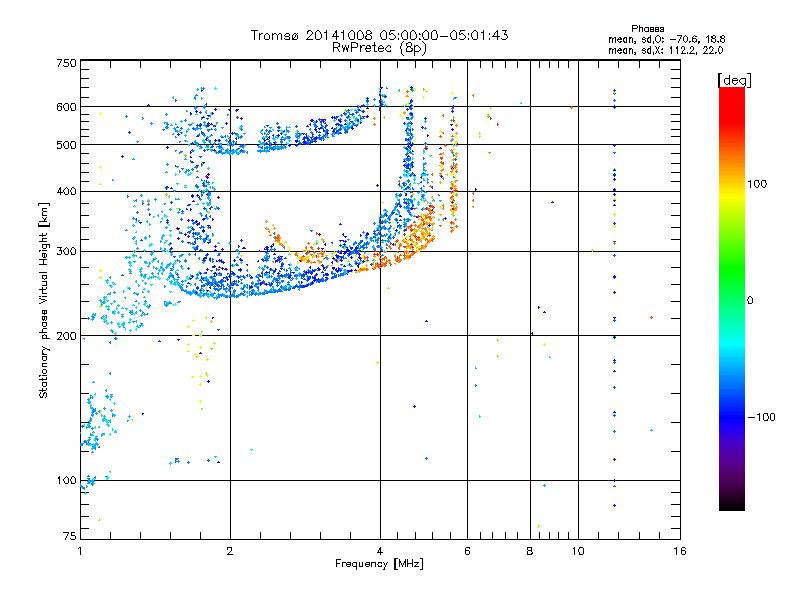Click the '[deg]' colorbar unit label
The height and width of the screenshot is (600, 800).
pos(734,80)
